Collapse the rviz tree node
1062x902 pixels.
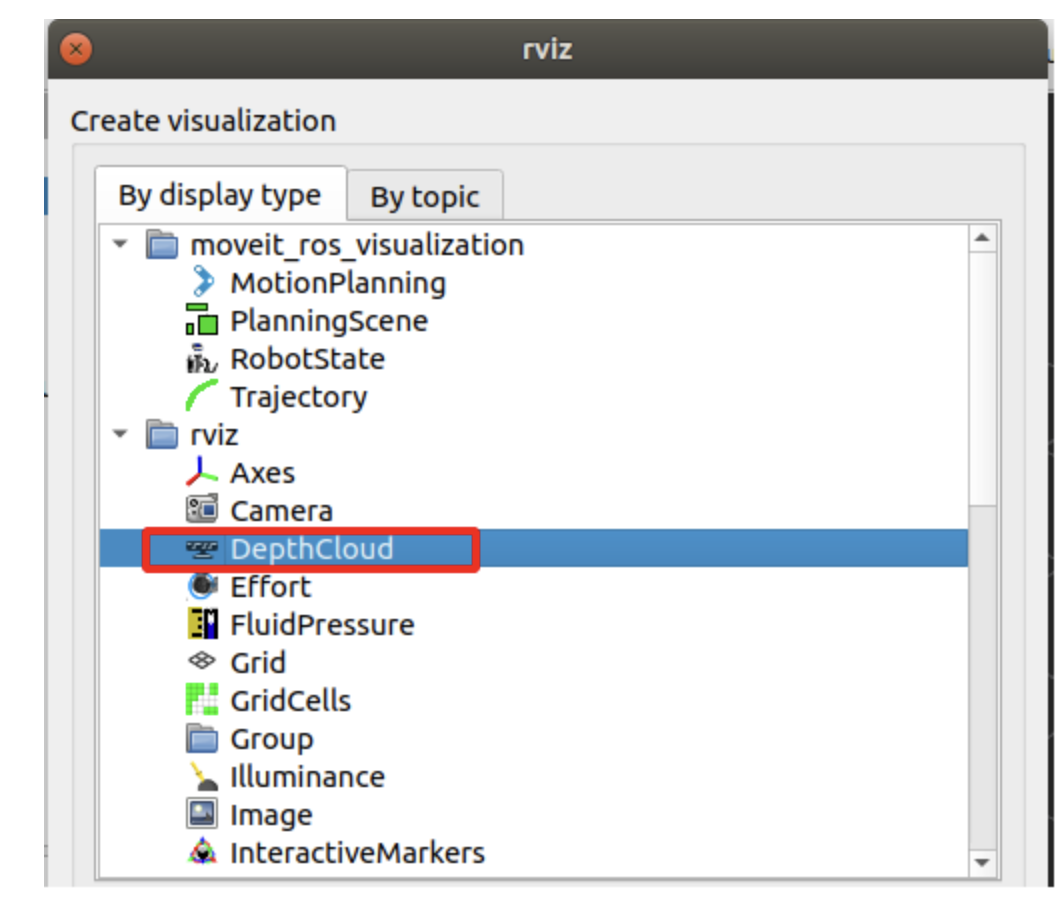point(121,434)
